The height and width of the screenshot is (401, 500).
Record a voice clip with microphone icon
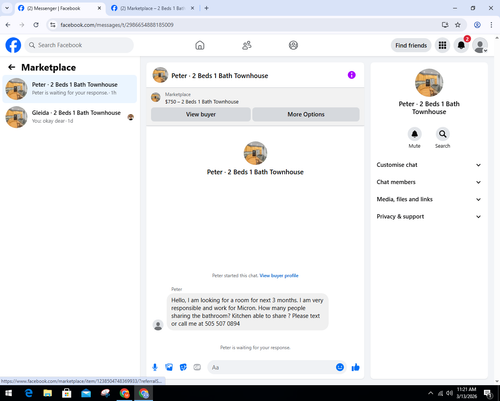click(x=155, y=367)
